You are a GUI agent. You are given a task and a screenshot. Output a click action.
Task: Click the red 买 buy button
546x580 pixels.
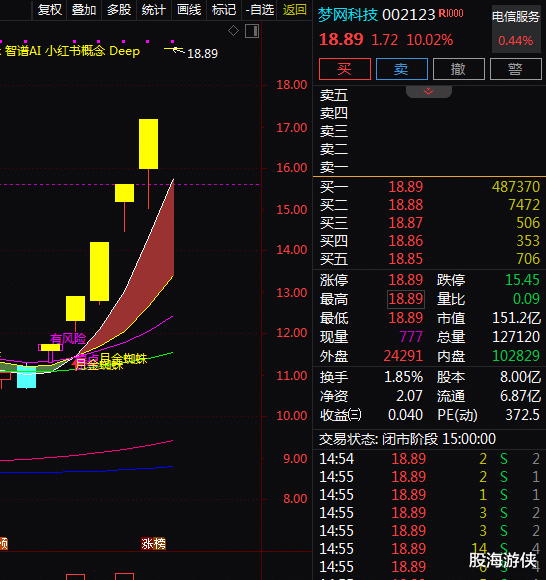tap(345, 69)
